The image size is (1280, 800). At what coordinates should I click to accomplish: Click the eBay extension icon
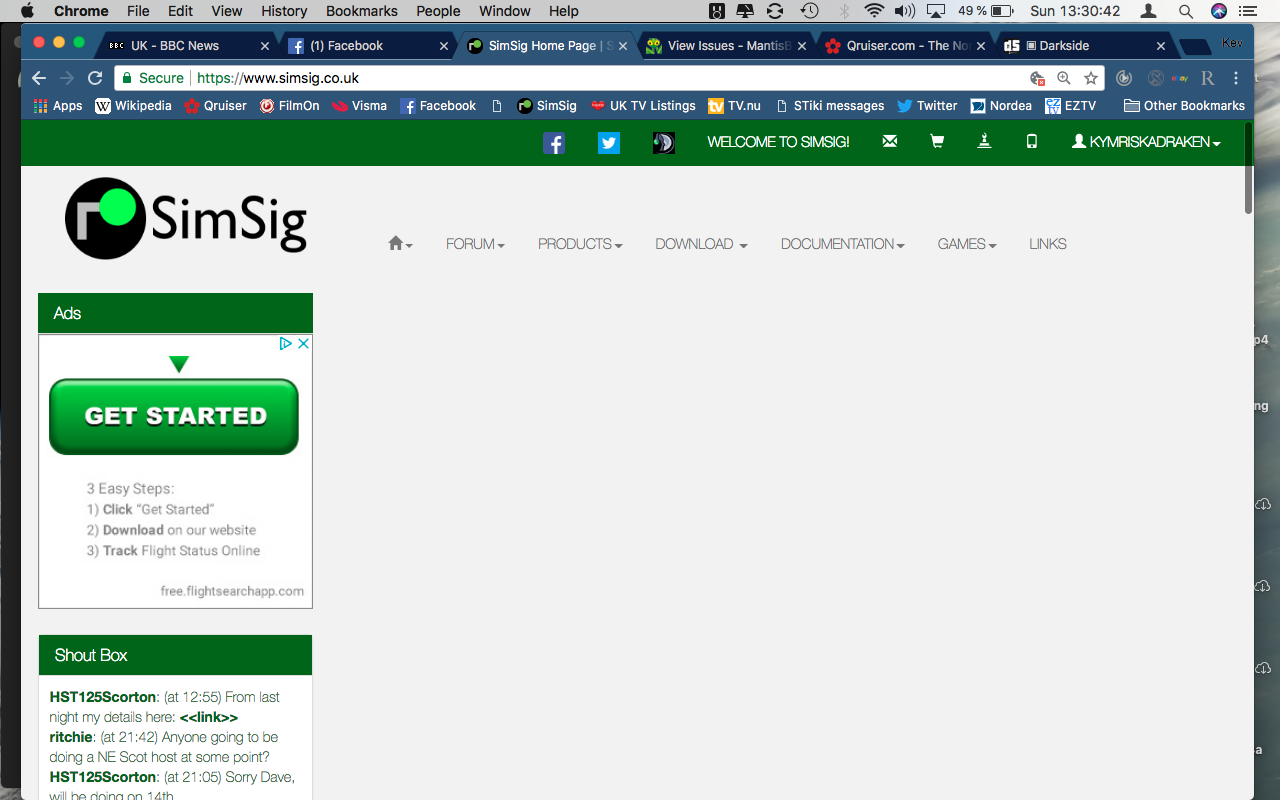pyautogui.click(x=1181, y=78)
